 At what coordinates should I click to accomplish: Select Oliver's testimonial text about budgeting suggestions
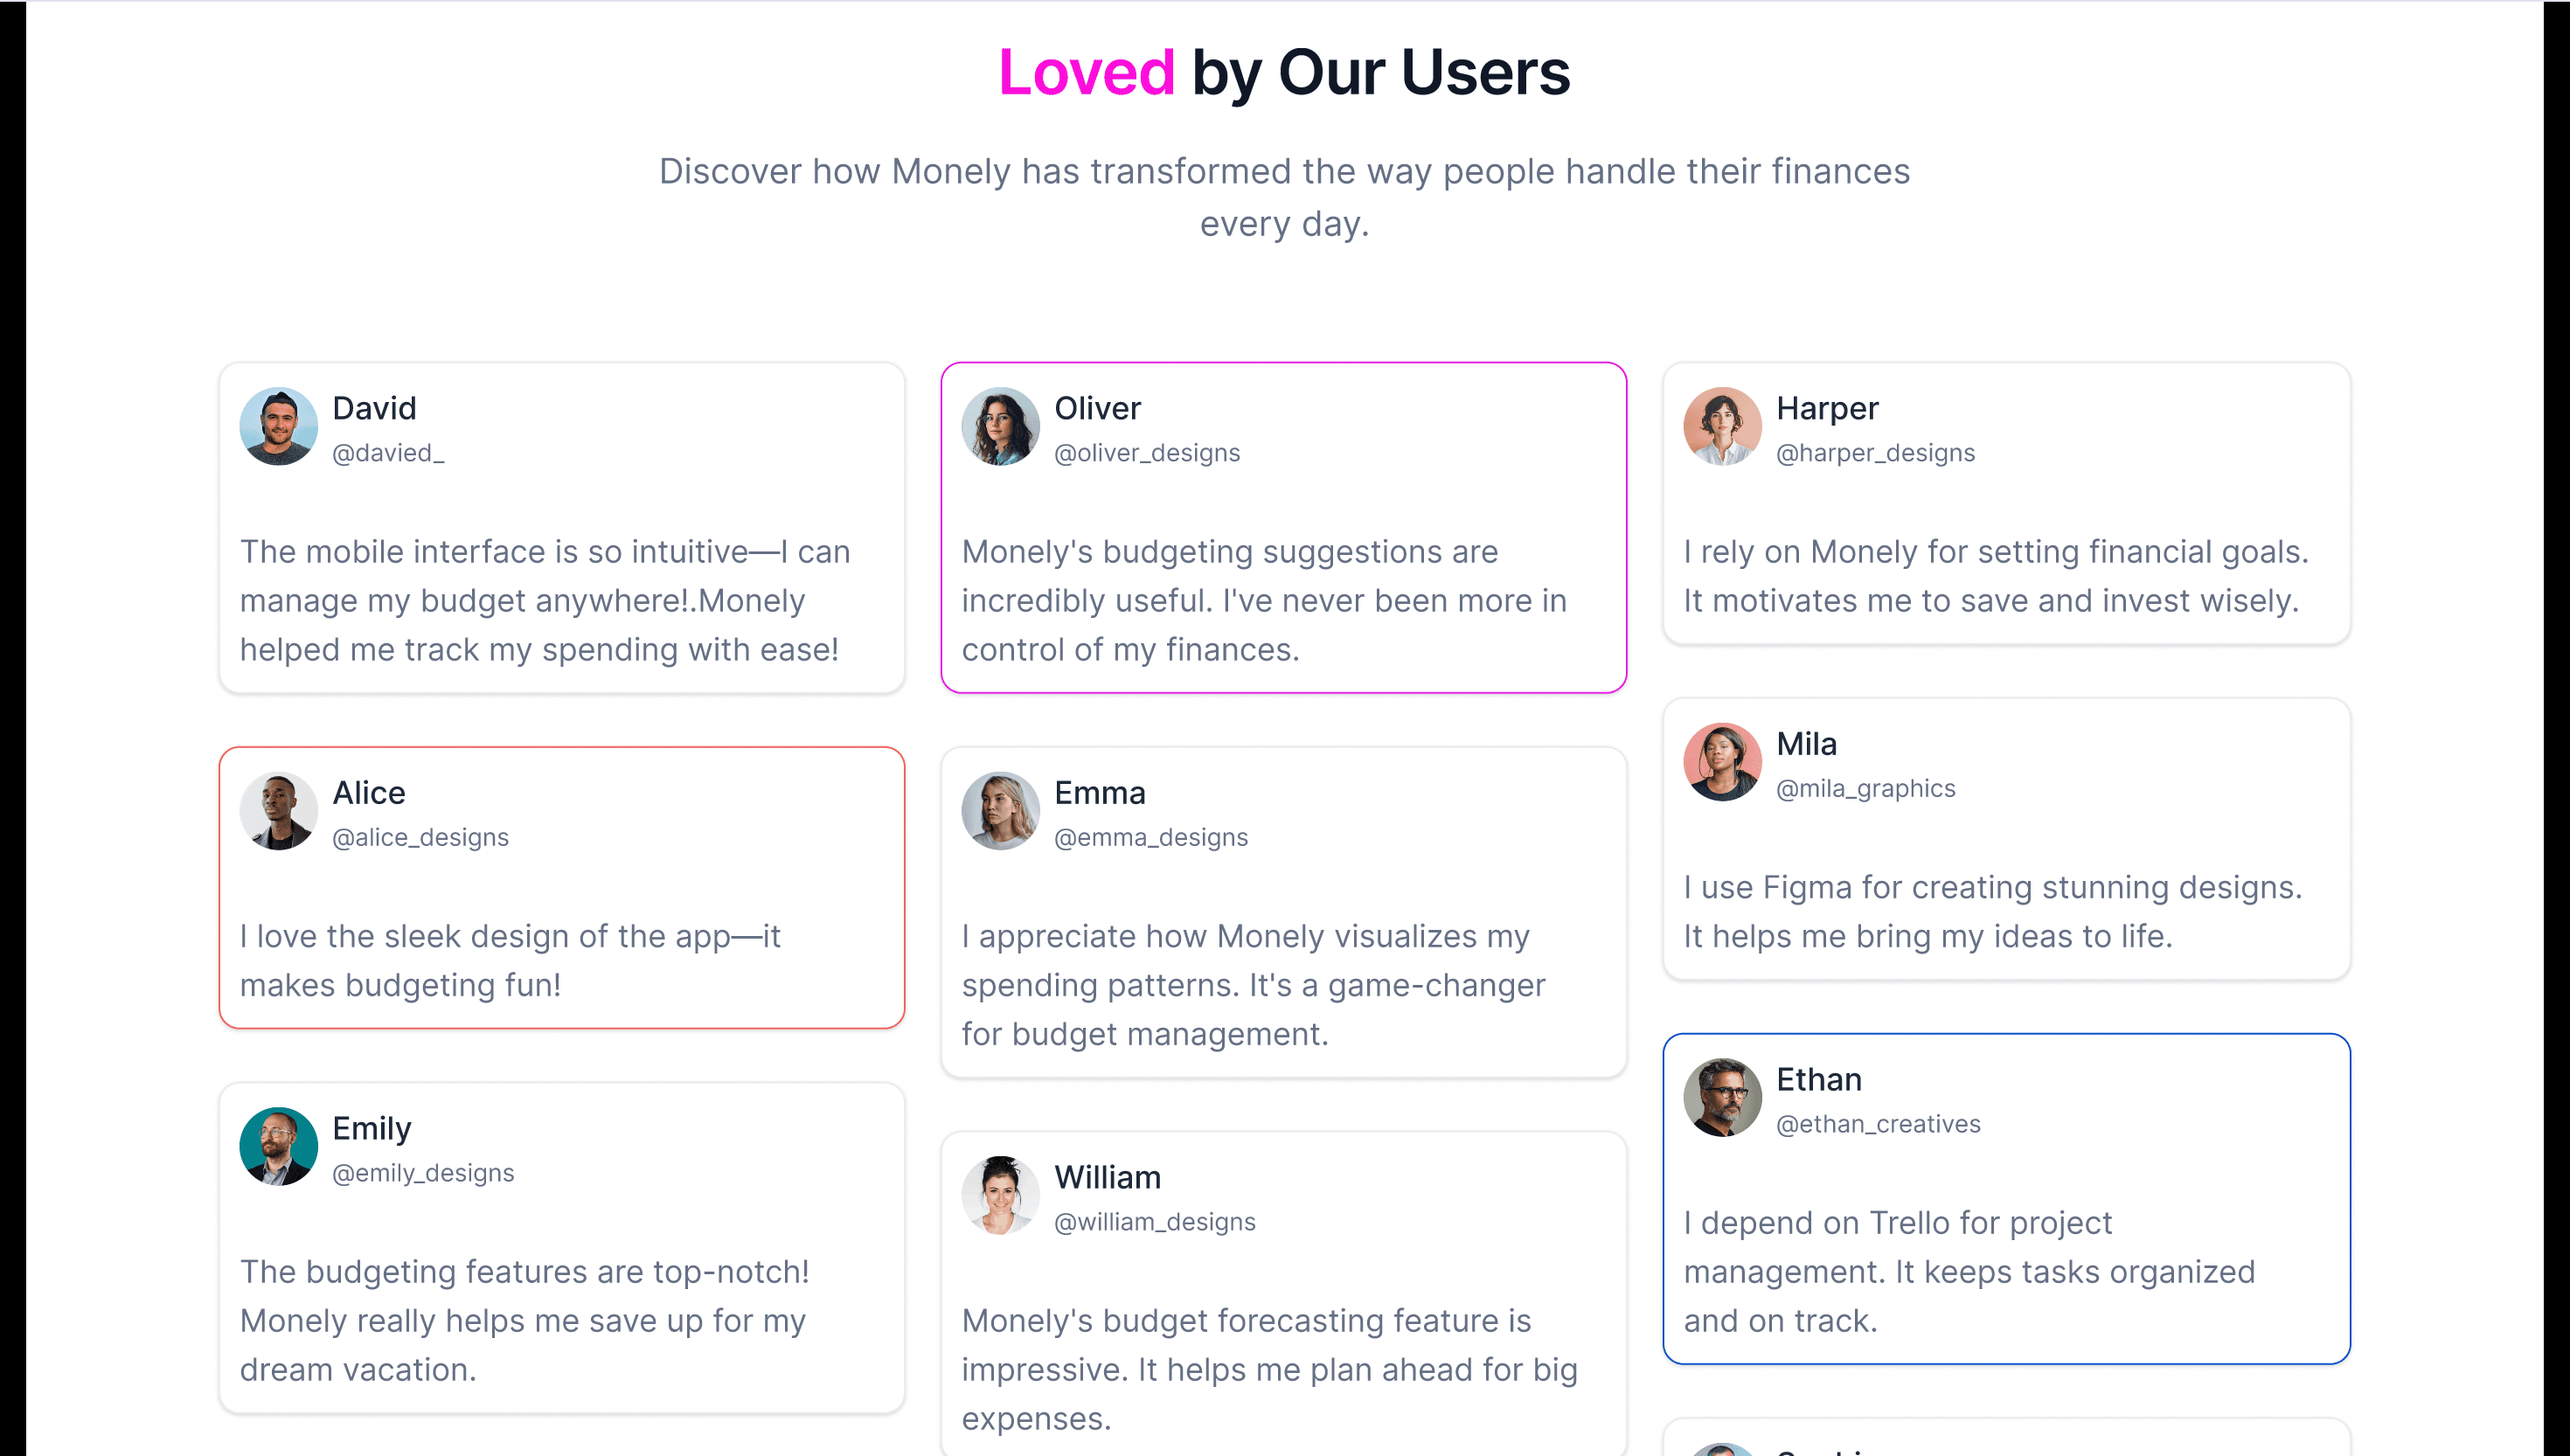1264,600
